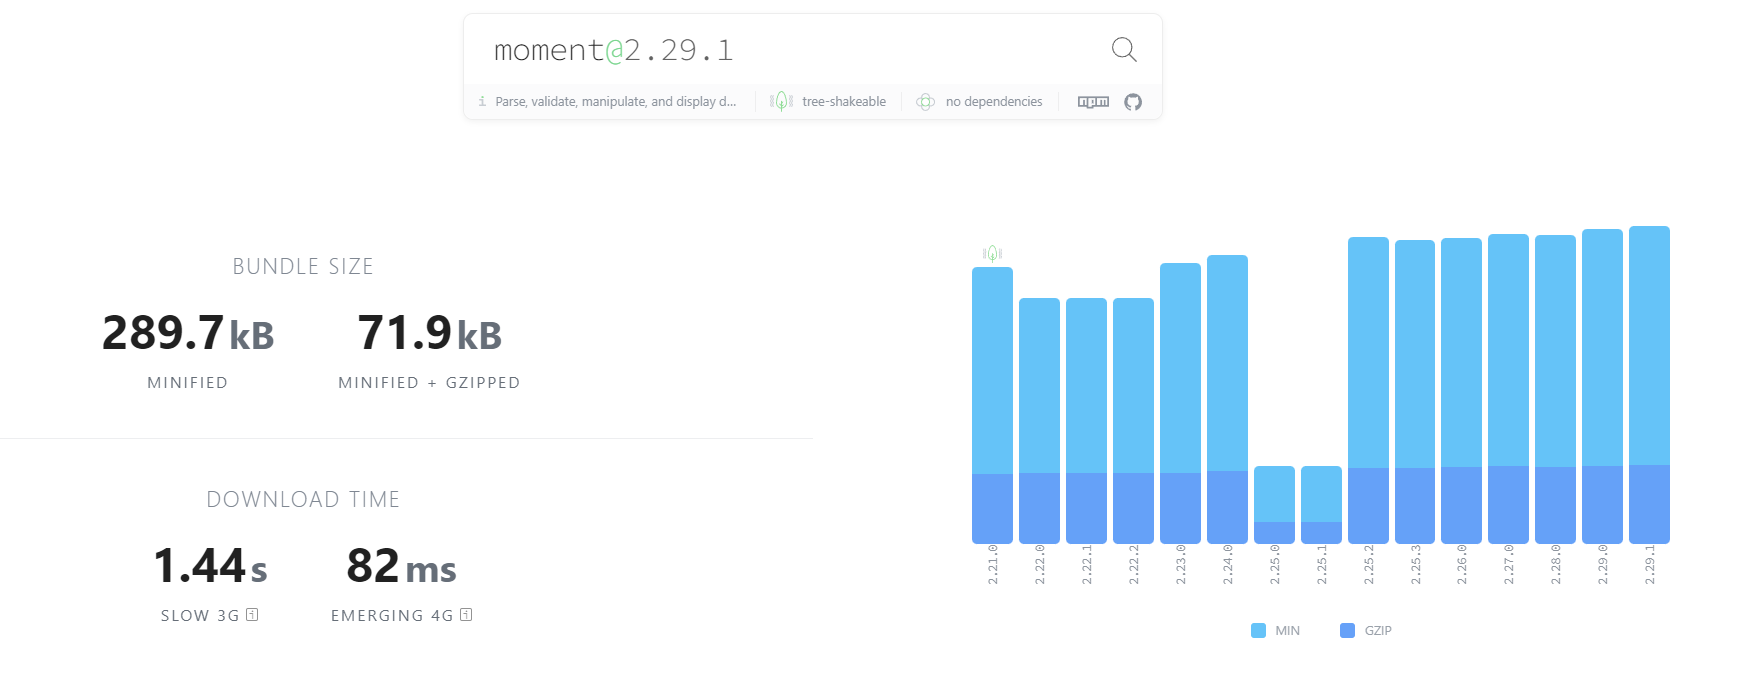Select the 2.29.1 version bar
The height and width of the screenshot is (690, 1741).
click(1649, 385)
